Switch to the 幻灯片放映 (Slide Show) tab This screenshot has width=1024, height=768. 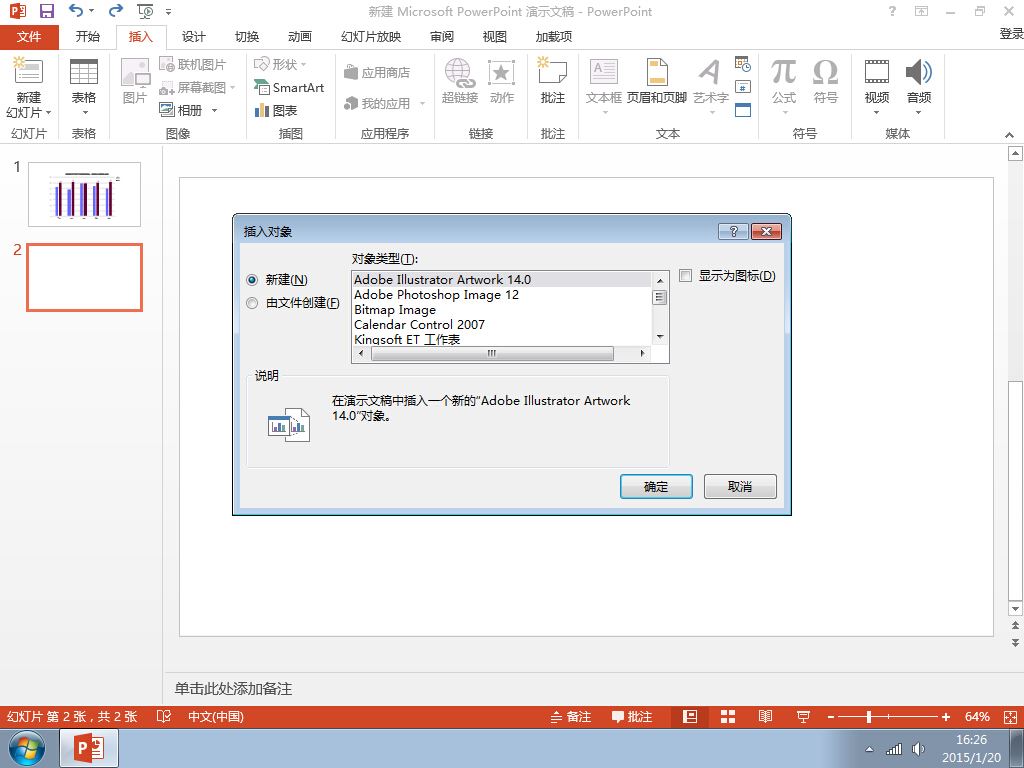click(371, 37)
